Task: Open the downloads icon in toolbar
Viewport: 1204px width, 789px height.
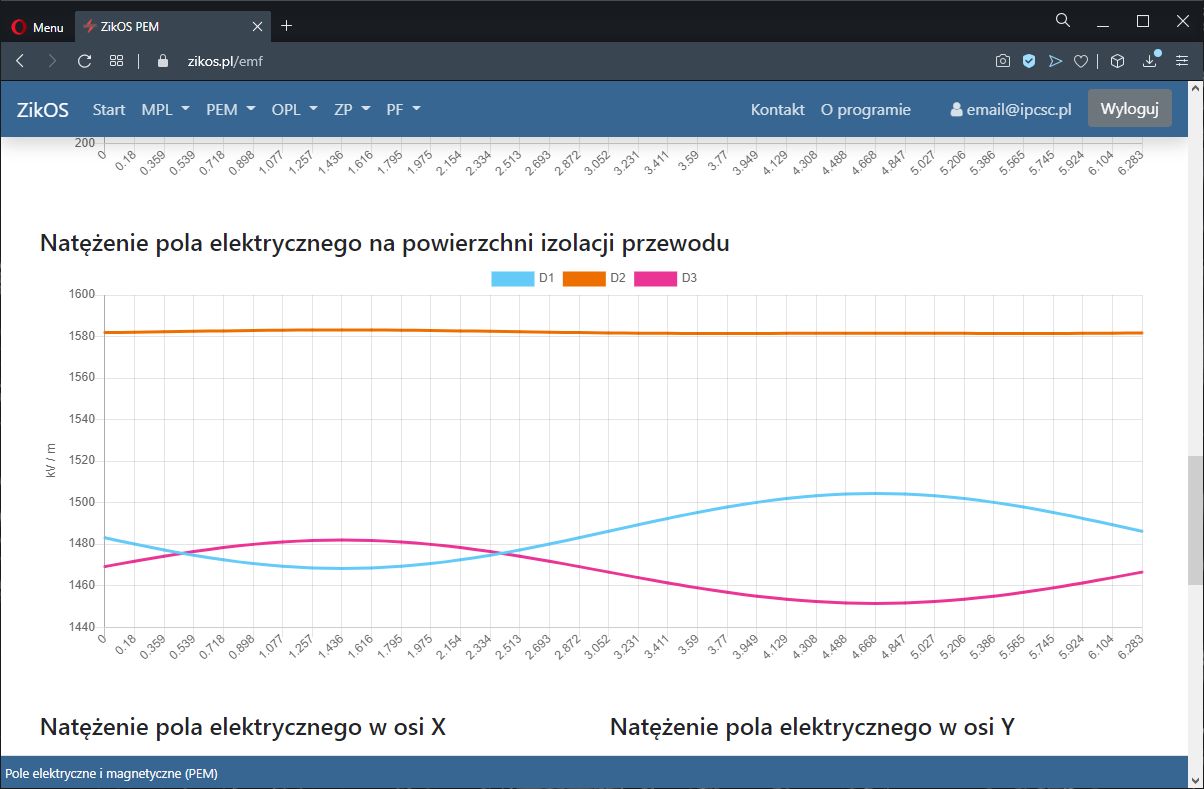Action: tap(1150, 61)
